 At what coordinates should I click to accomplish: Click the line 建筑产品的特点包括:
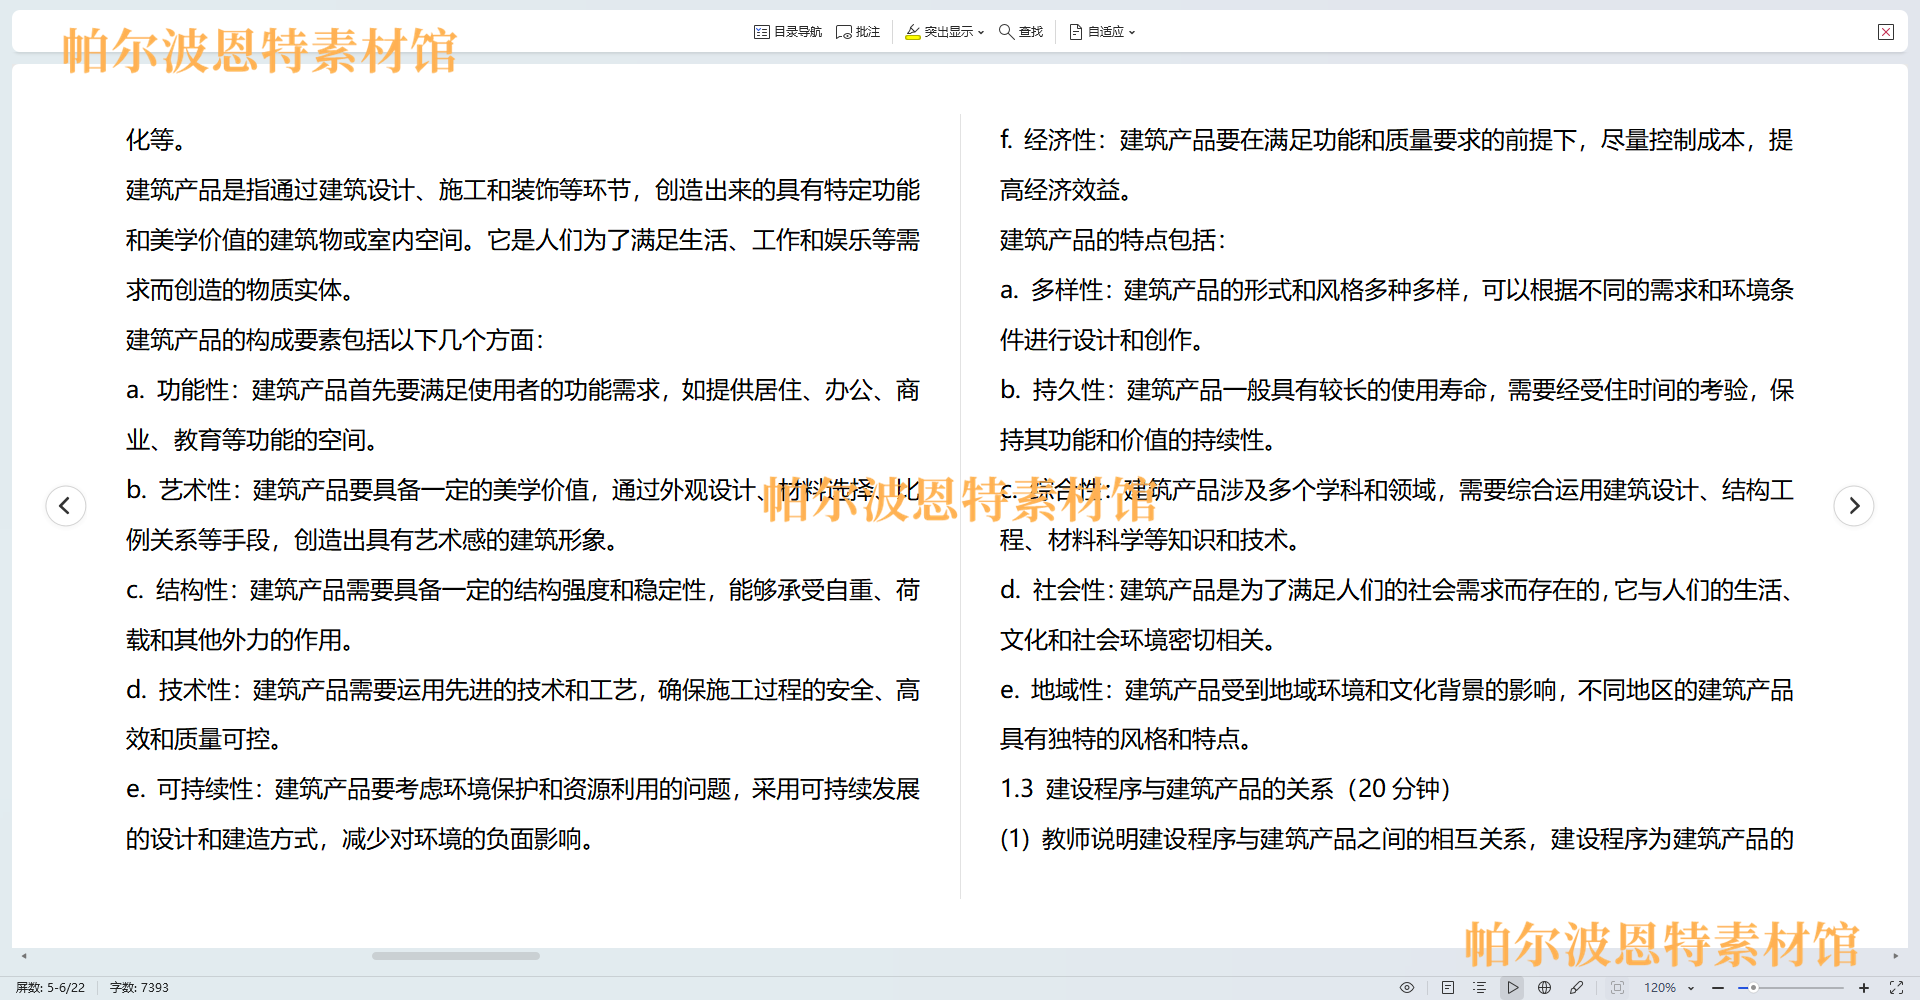point(1113,240)
